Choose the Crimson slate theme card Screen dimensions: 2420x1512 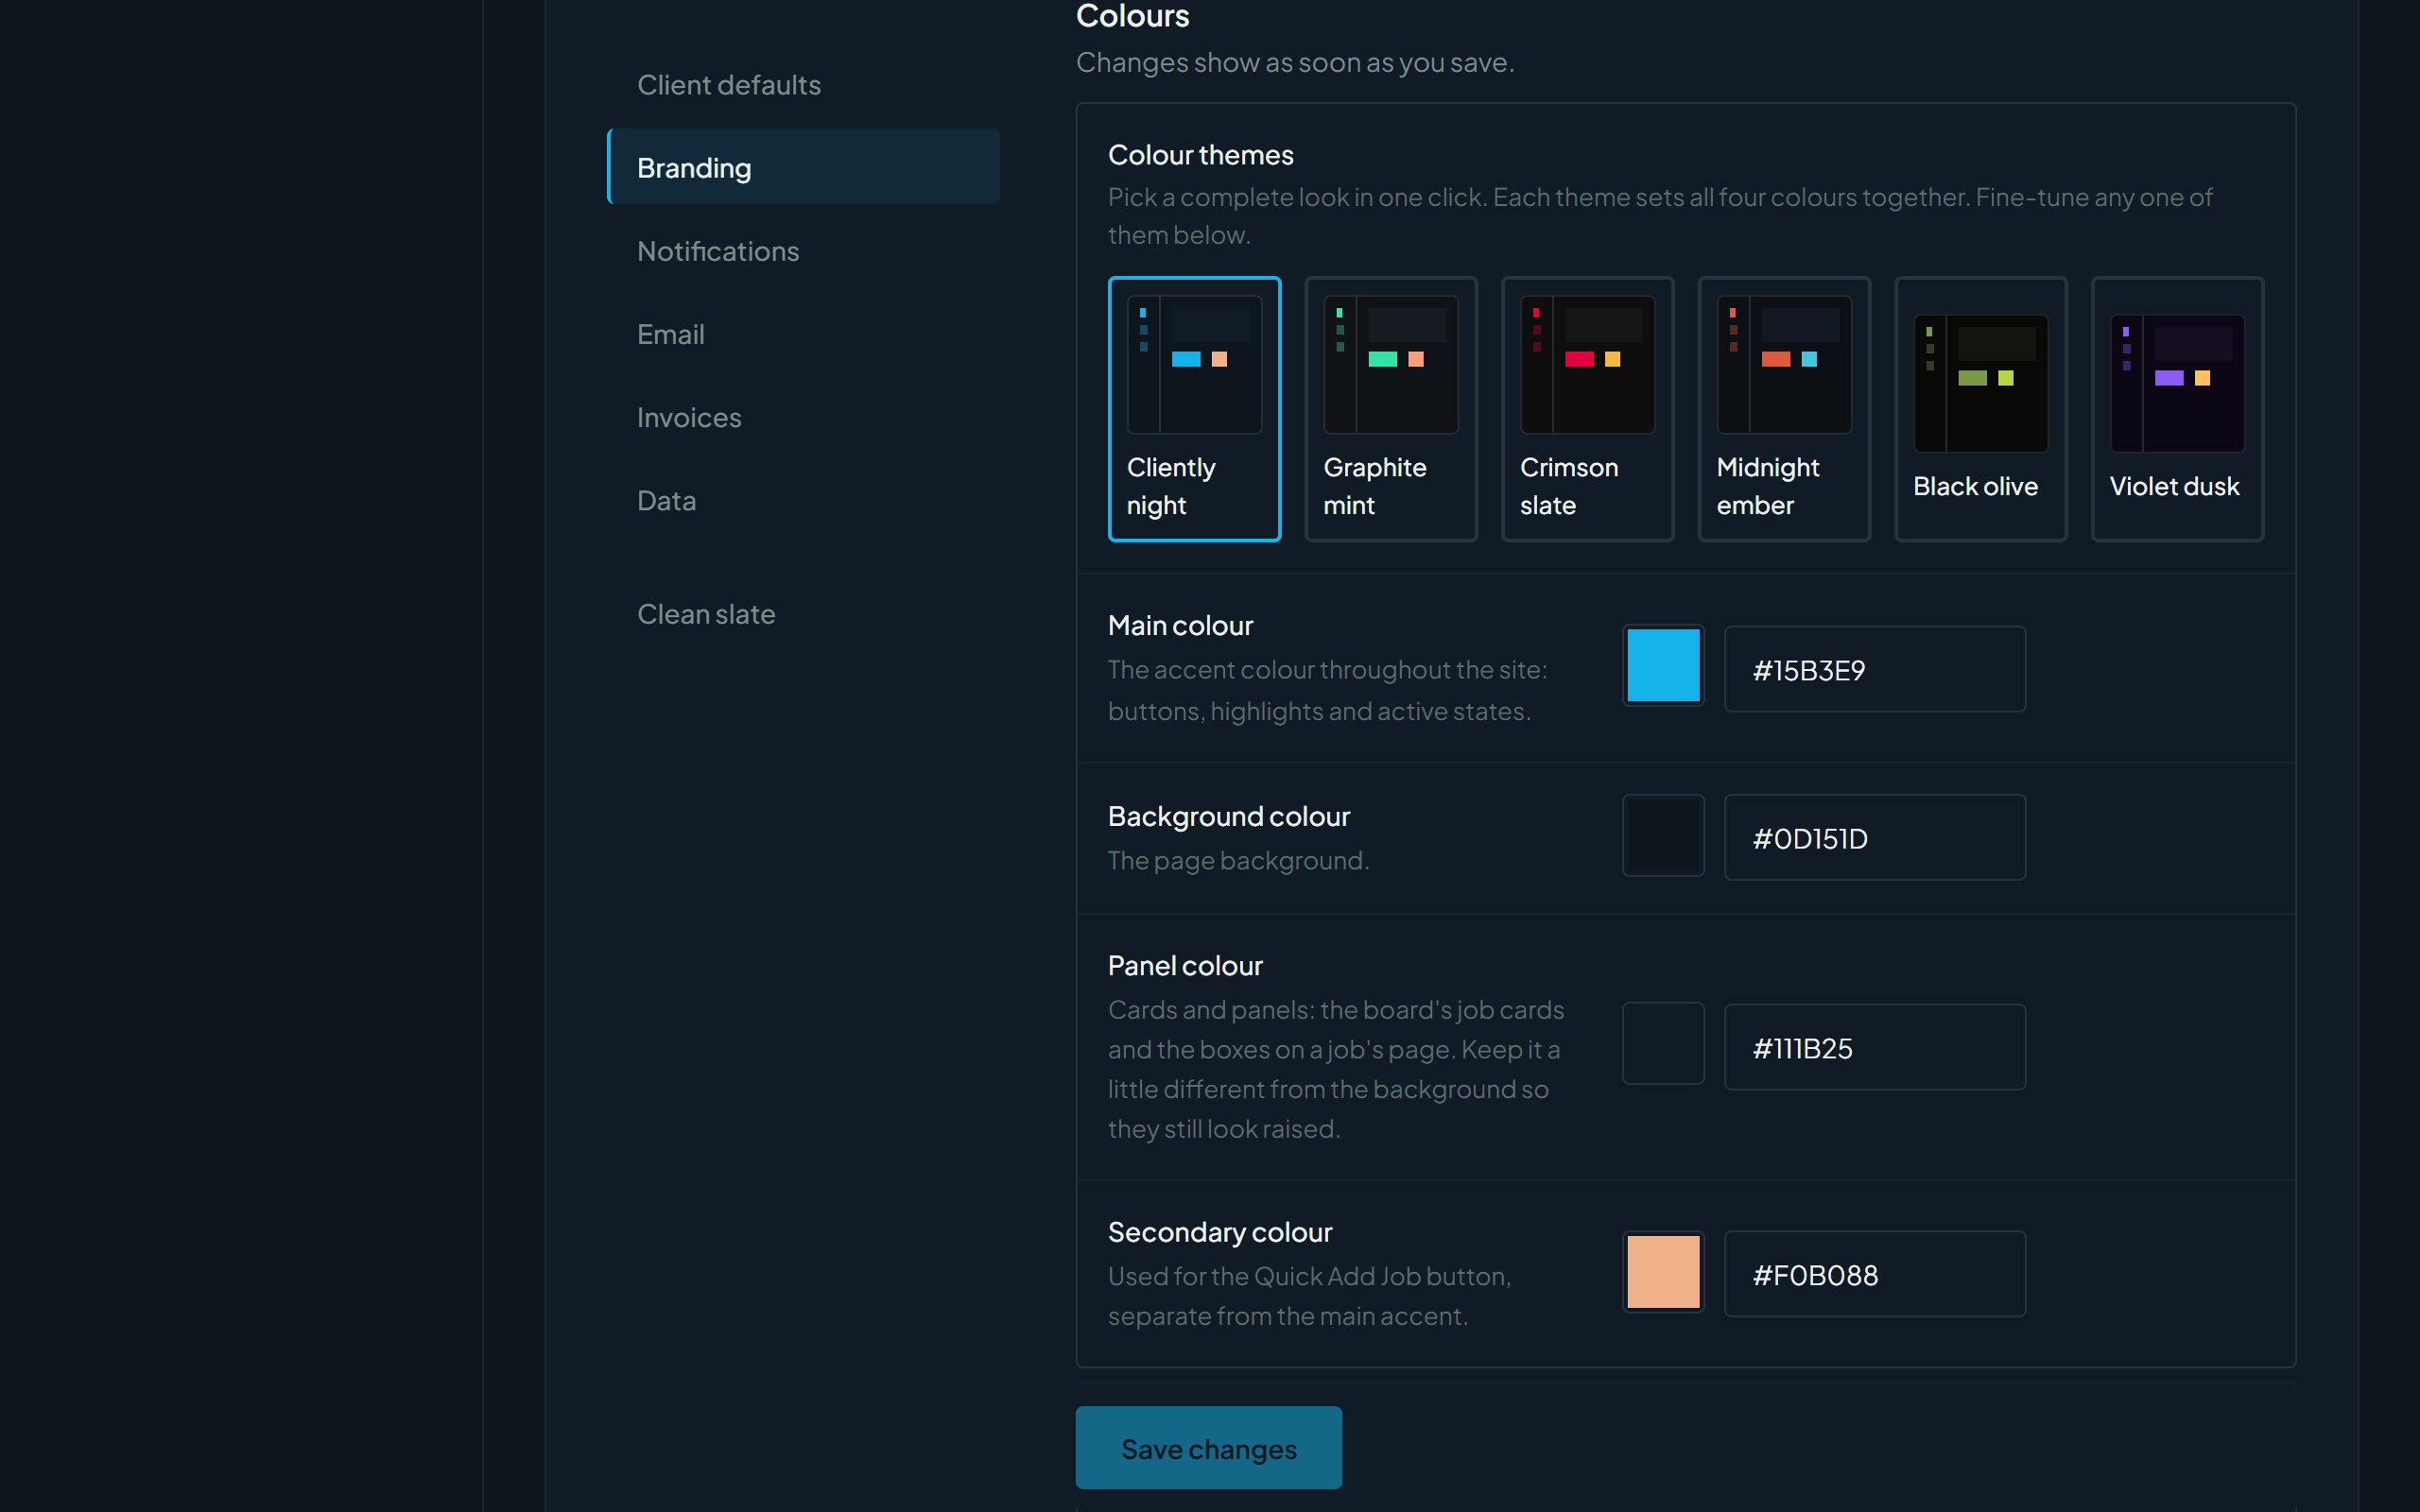tap(1587, 409)
